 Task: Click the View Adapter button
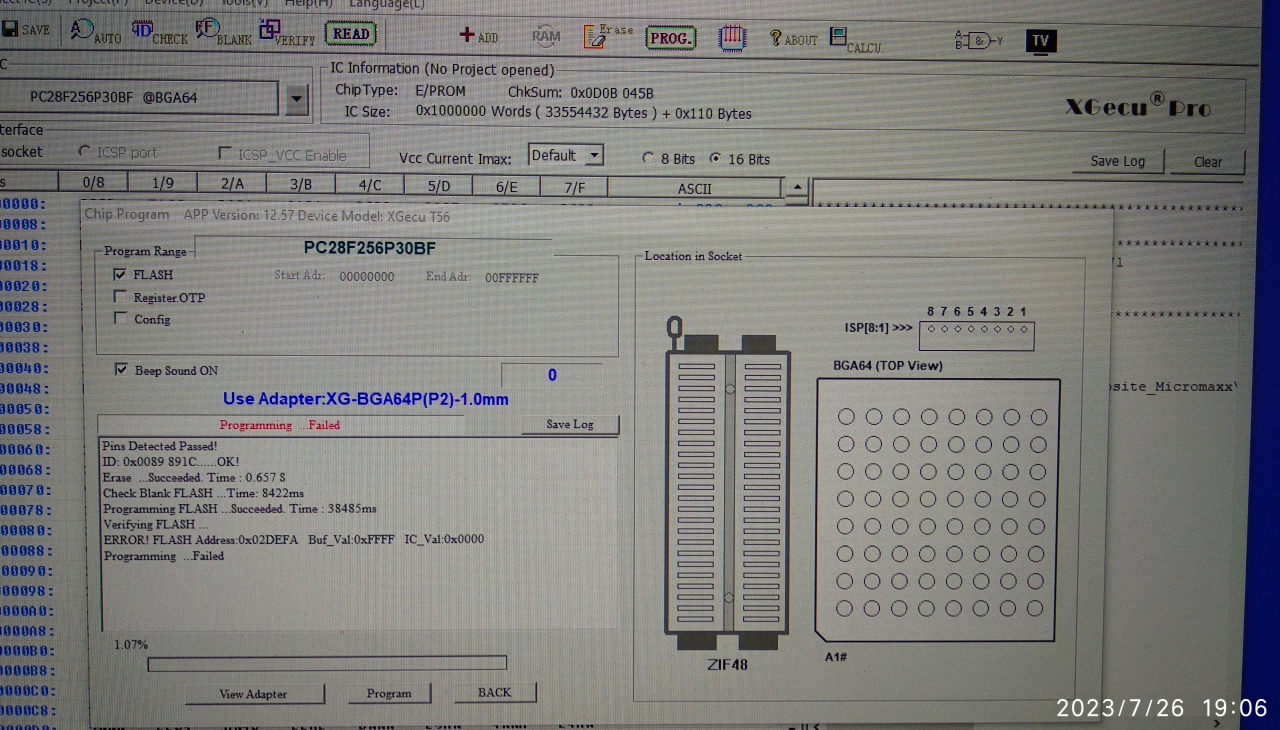[x=253, y=693]
